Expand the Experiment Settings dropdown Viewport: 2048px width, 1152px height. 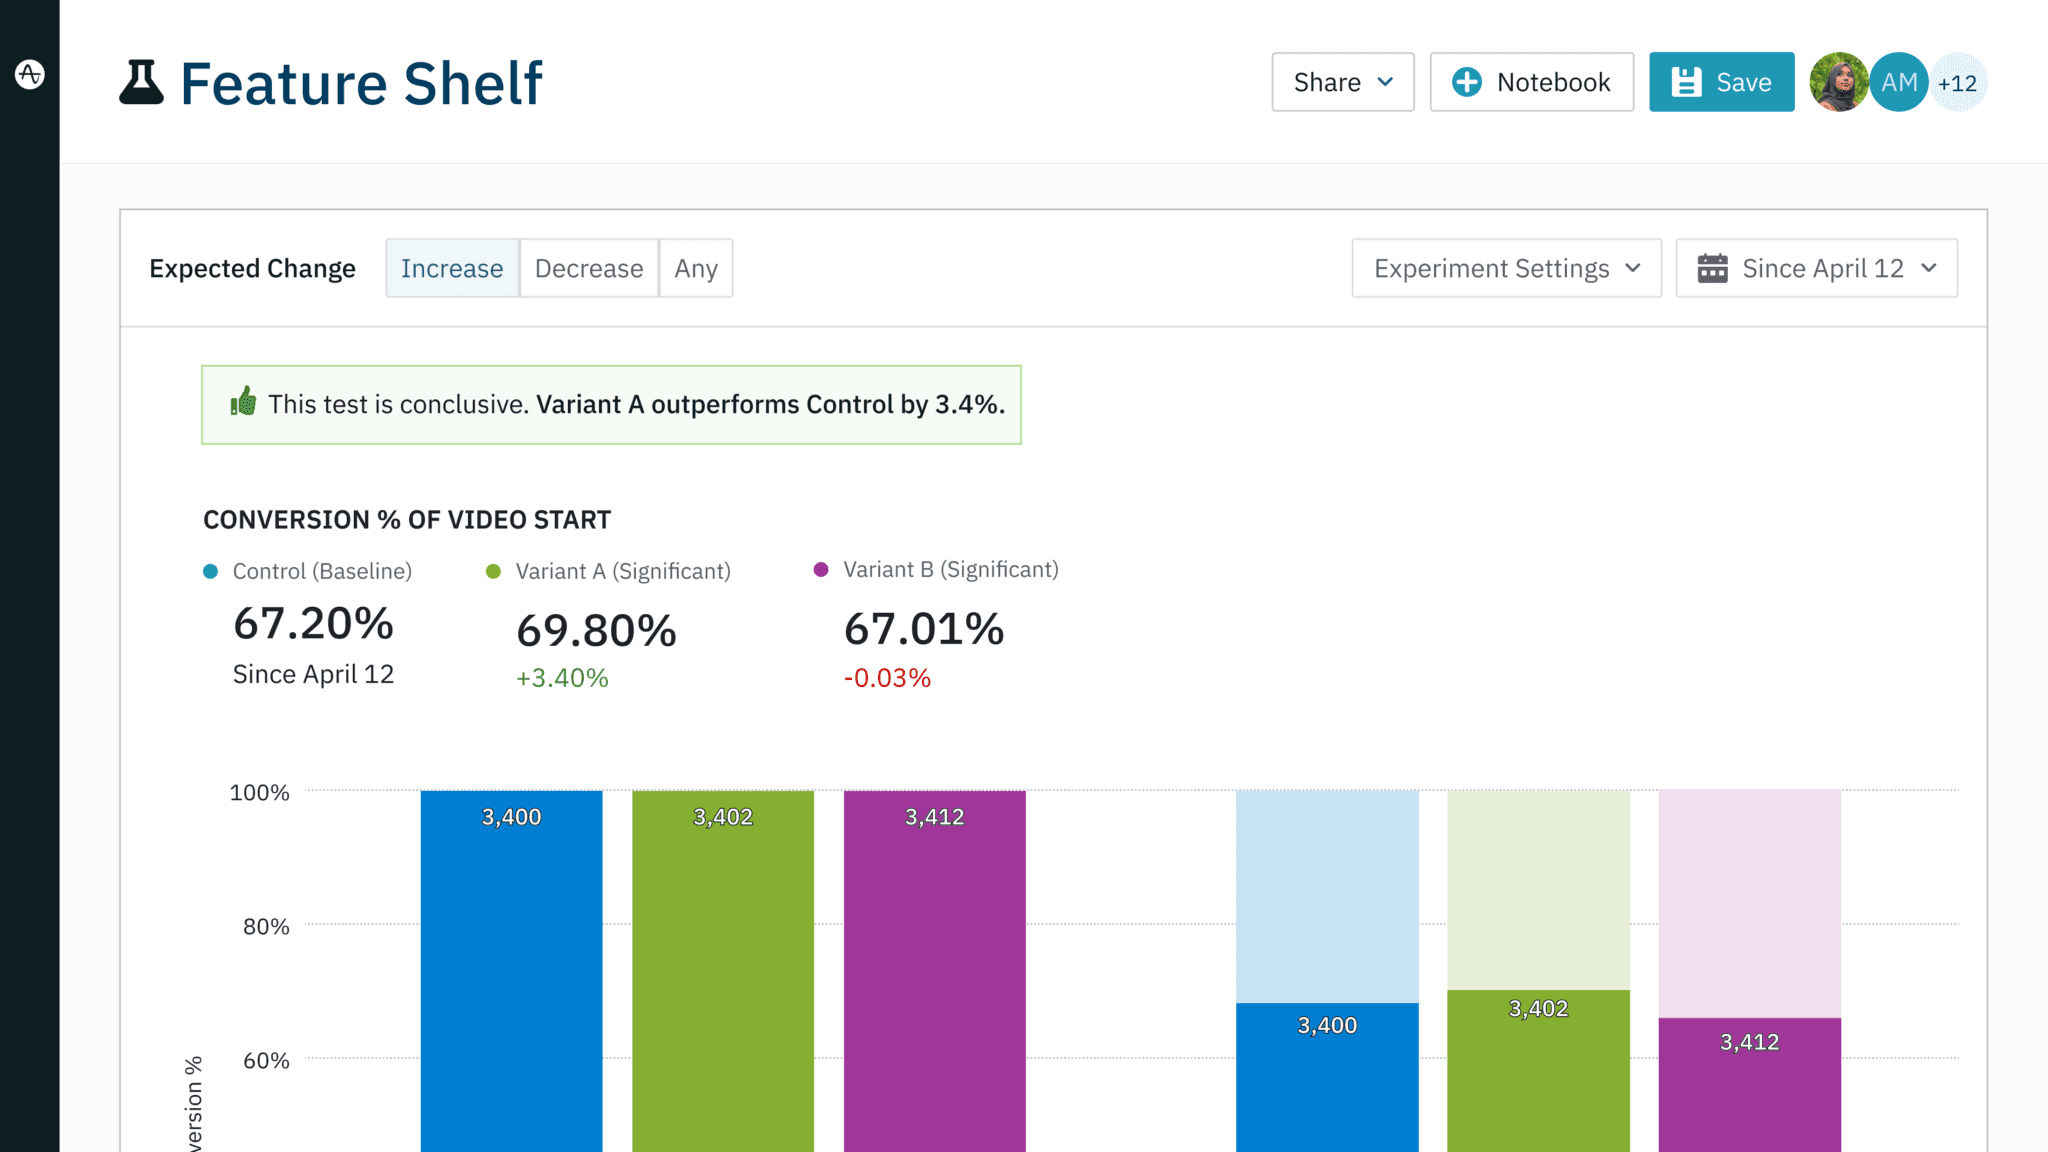(x=1506, y=268)
